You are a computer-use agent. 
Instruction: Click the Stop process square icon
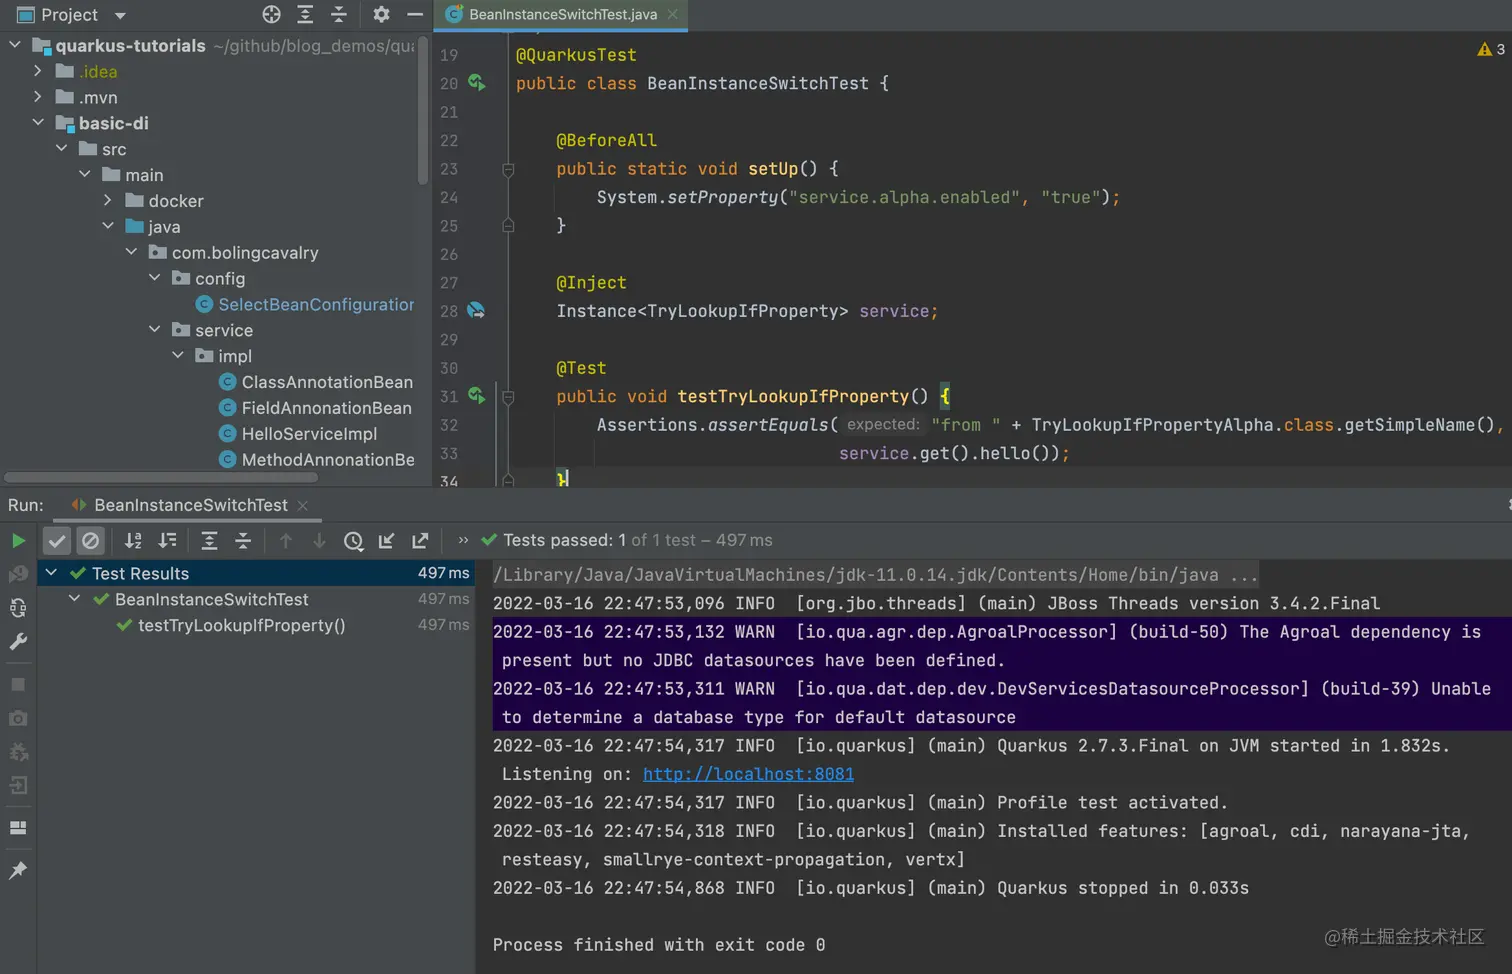pos(18,685)
